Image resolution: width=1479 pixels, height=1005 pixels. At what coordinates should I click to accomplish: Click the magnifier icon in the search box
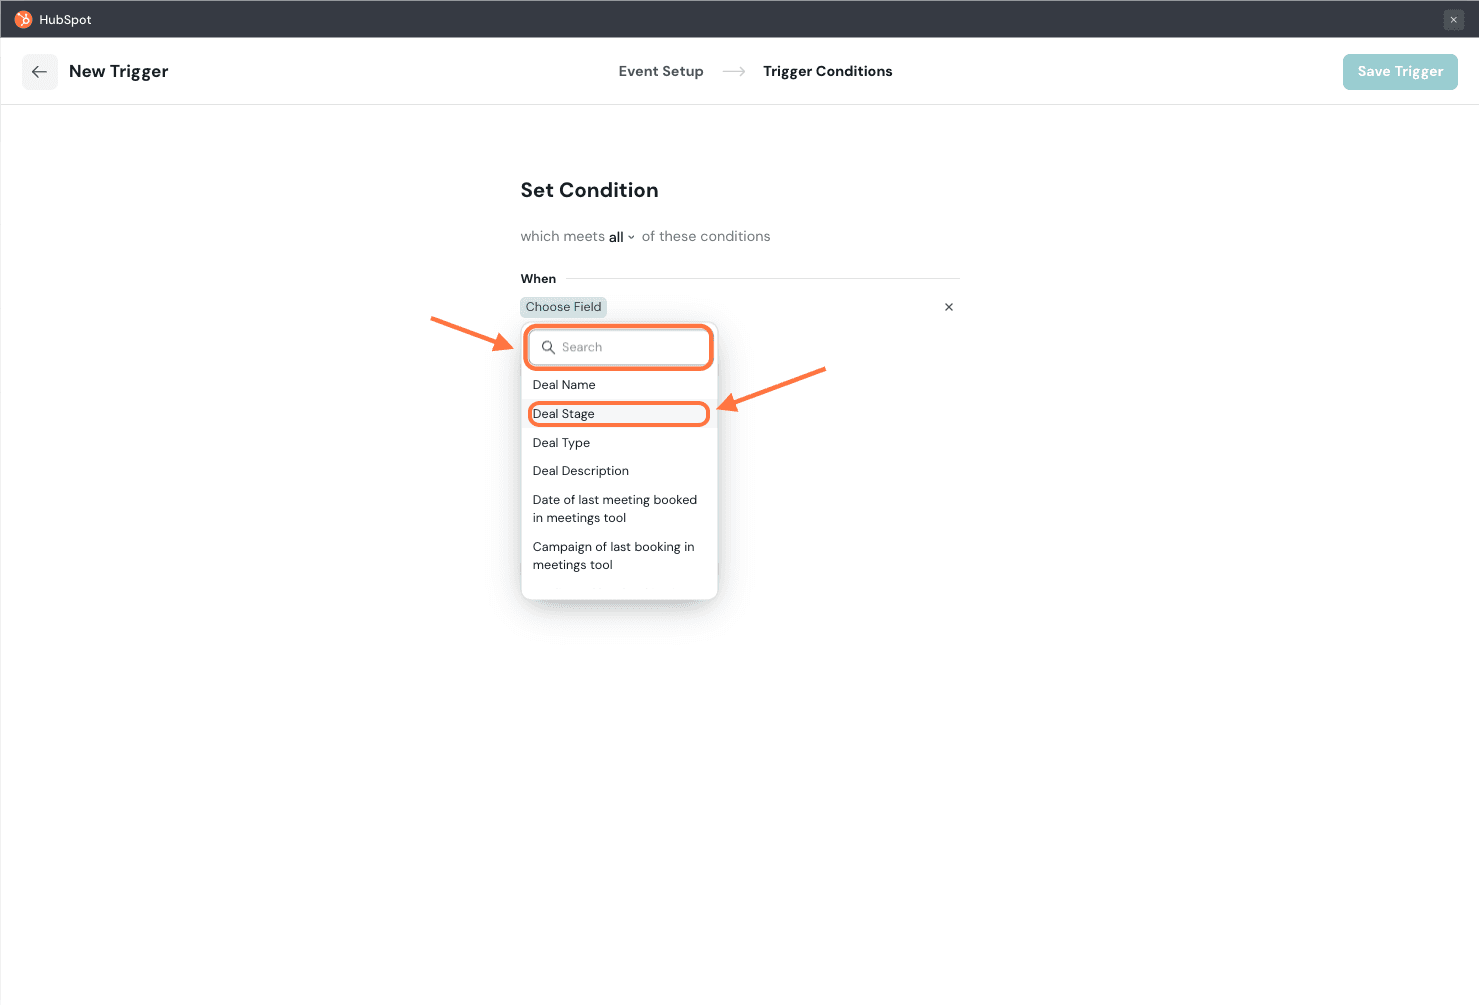pyautogui.click(x=548, y=347)
